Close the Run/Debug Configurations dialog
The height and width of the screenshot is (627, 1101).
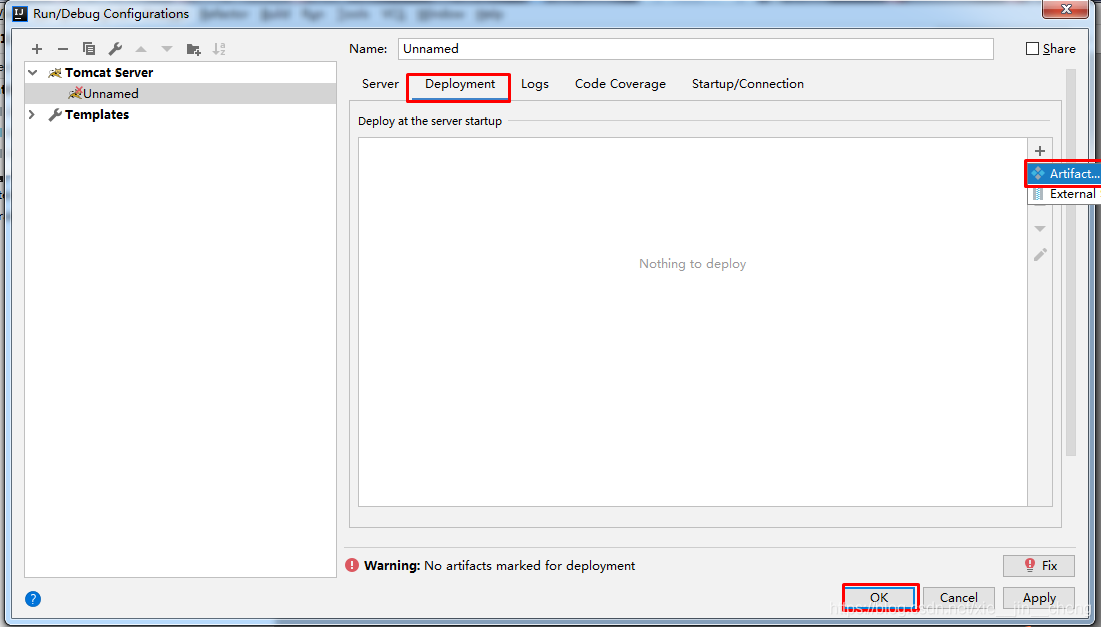1066,8
